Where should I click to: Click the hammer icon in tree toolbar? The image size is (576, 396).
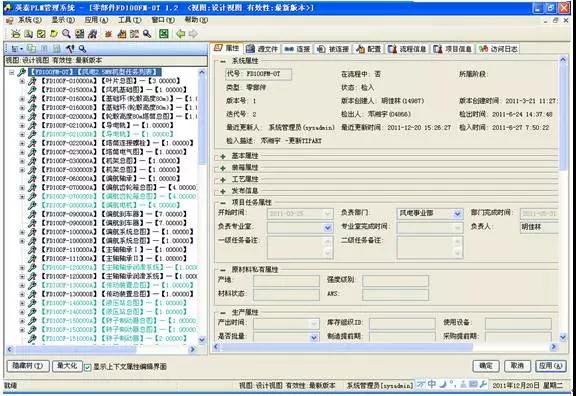(70, 48)
